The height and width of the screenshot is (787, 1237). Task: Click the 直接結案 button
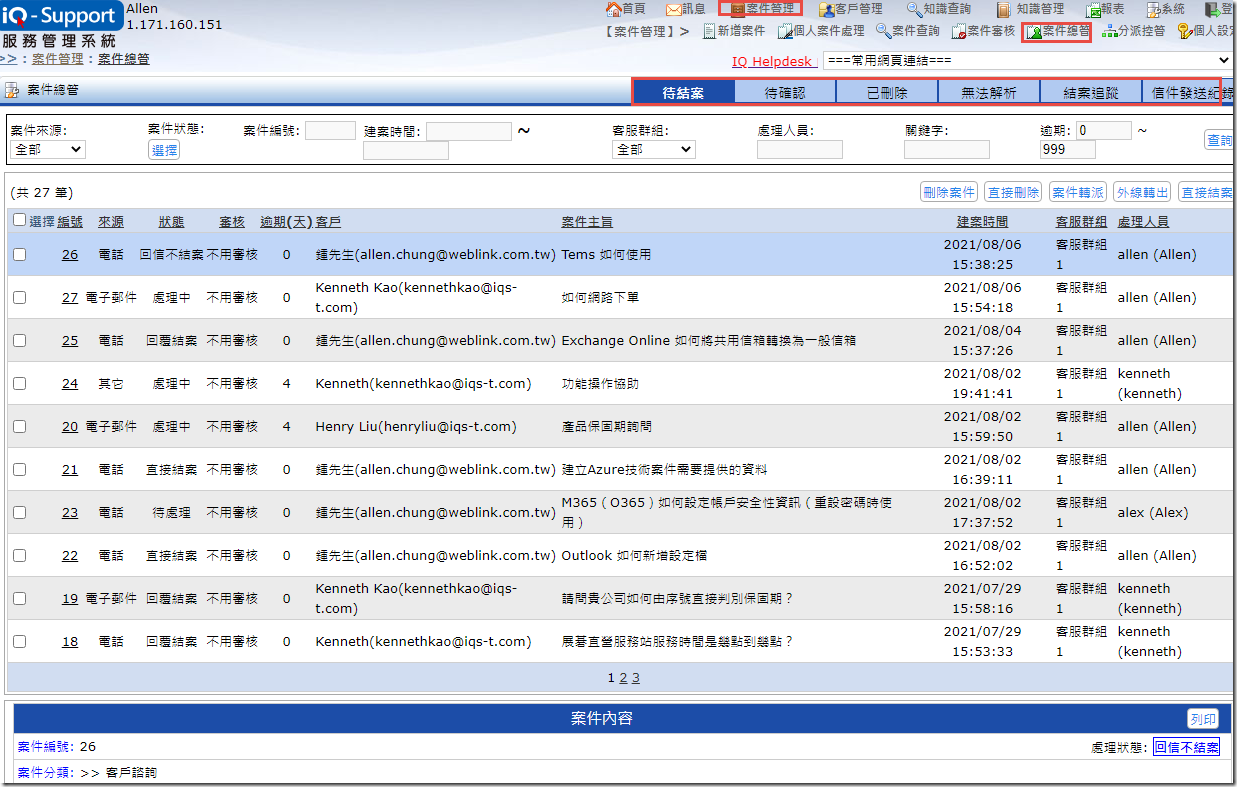coord(1206,192)
